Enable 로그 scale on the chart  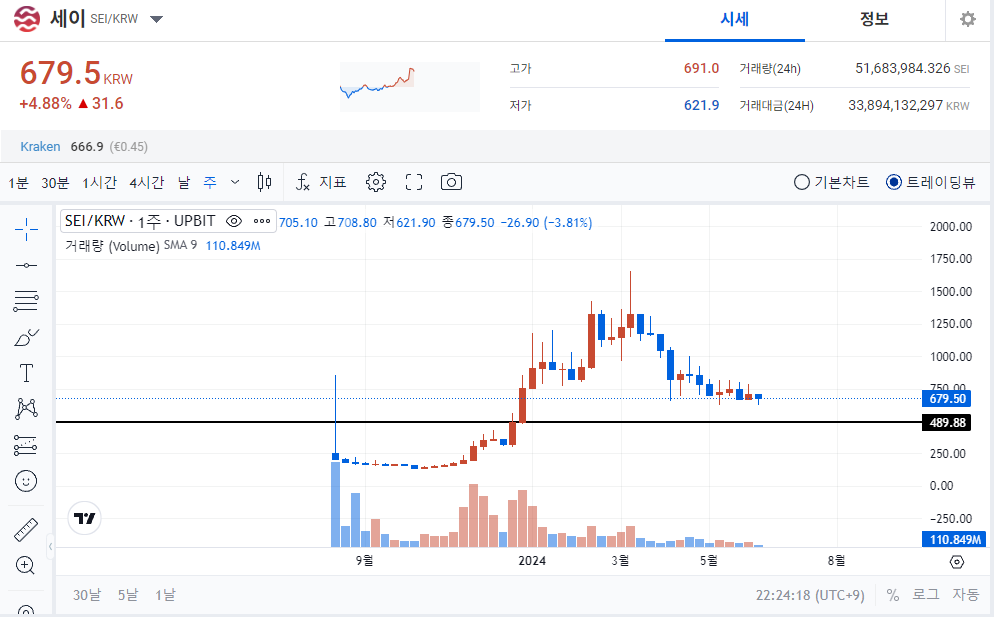pos(927,594)
